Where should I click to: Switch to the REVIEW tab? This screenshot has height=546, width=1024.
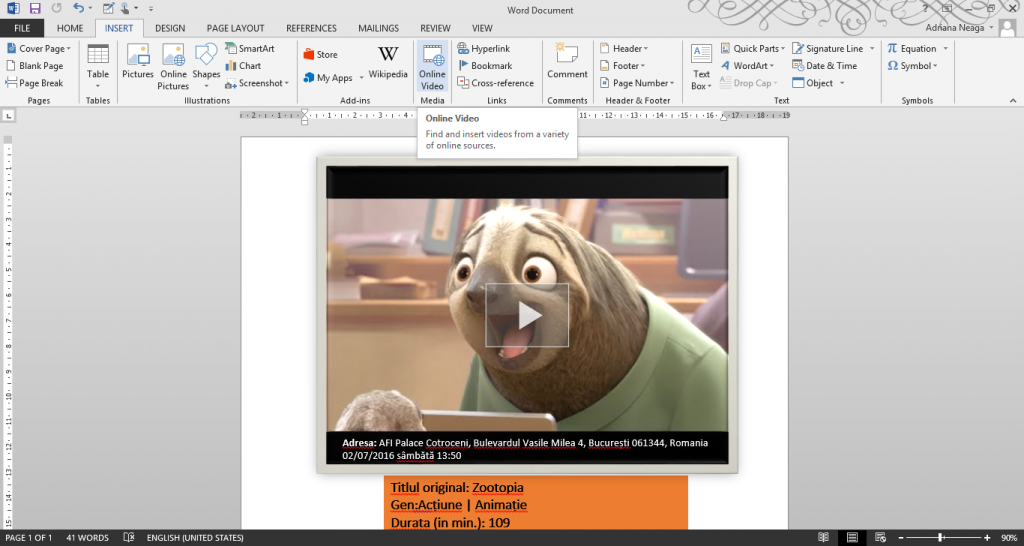(x=435, y=28)
